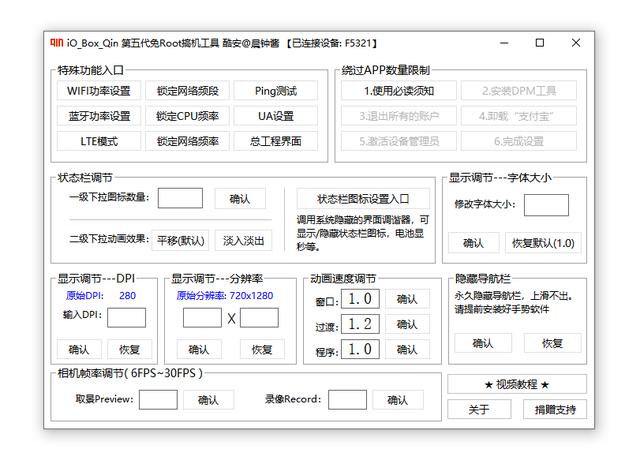Click the Qin app icon in title bar
Viewport: 640px width, 464px height.
[x=57, y=42]
